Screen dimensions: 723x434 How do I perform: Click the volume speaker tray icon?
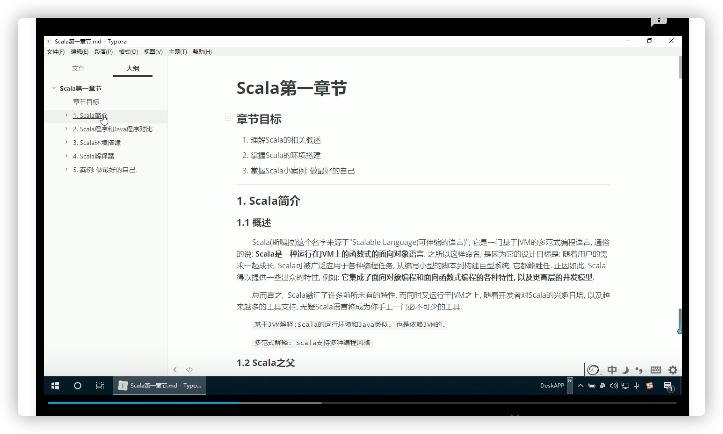point(614,386)
